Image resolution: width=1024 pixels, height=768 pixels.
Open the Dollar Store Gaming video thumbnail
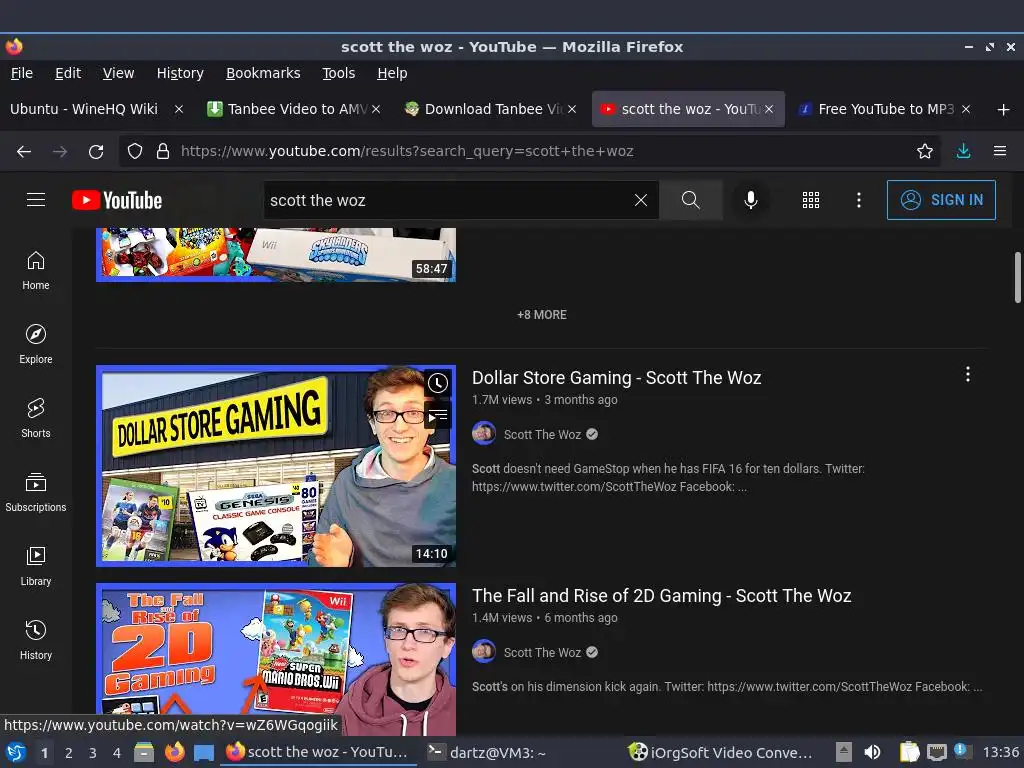(276, 466)
